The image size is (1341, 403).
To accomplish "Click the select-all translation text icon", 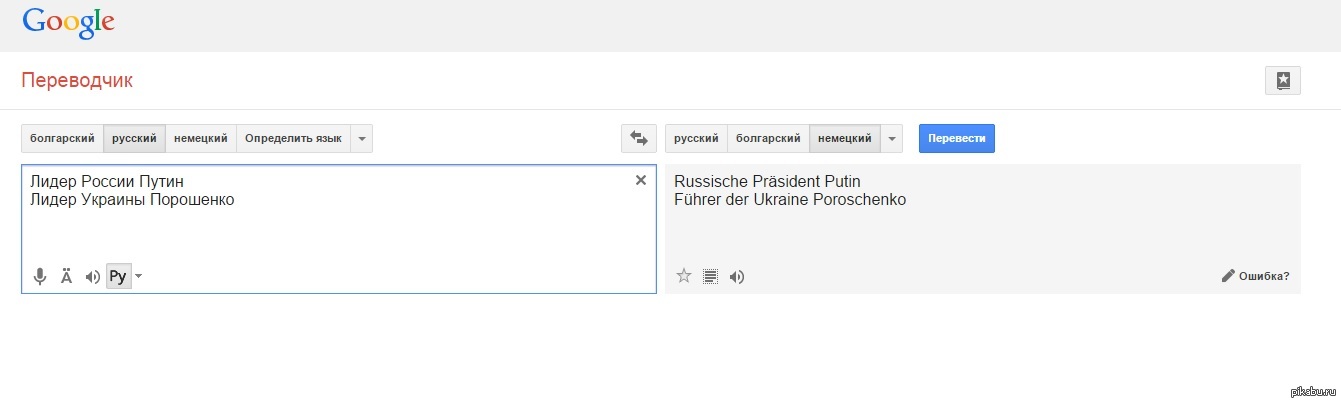I will [710, 277].
